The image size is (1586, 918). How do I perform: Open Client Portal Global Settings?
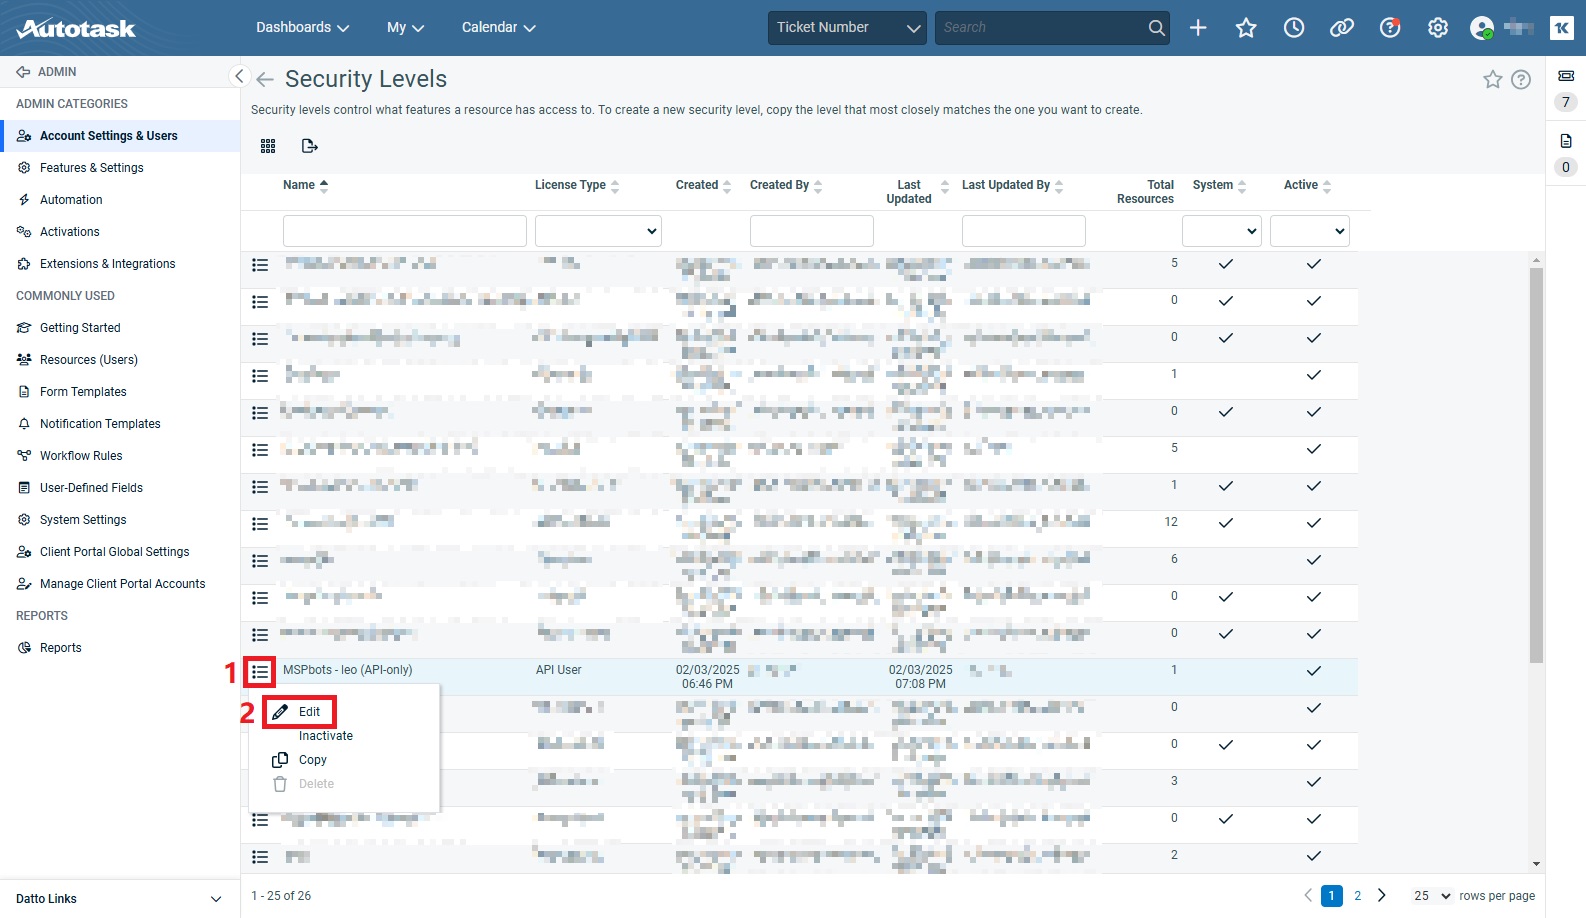[114, 552]
